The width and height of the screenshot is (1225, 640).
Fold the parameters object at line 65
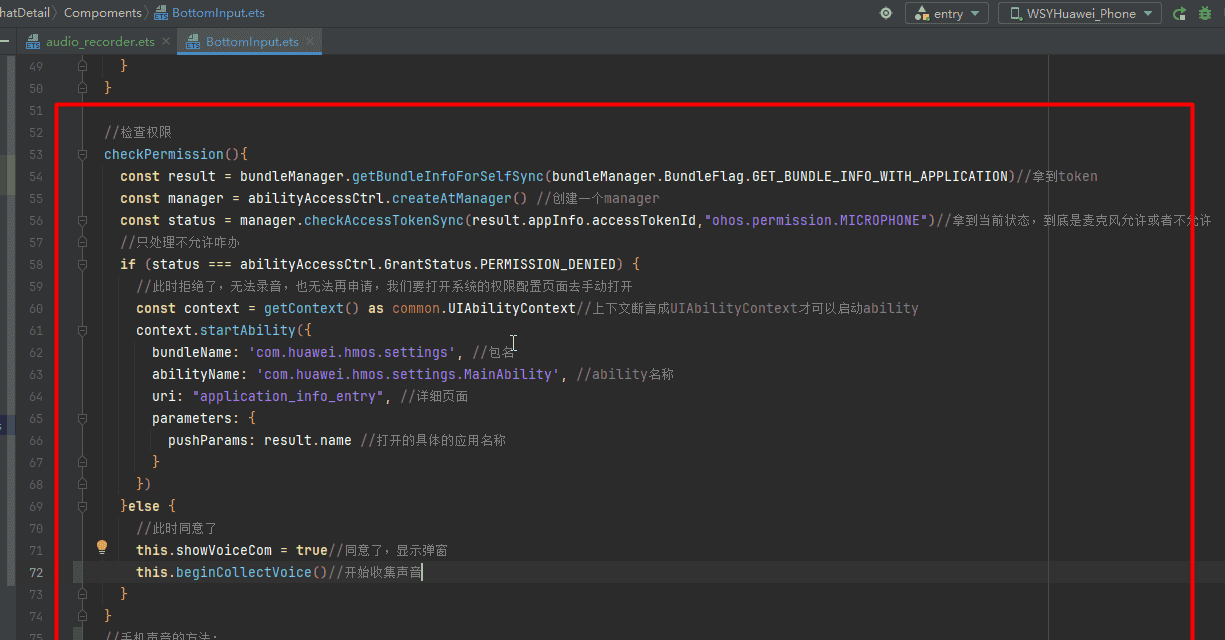coord(83,418)
